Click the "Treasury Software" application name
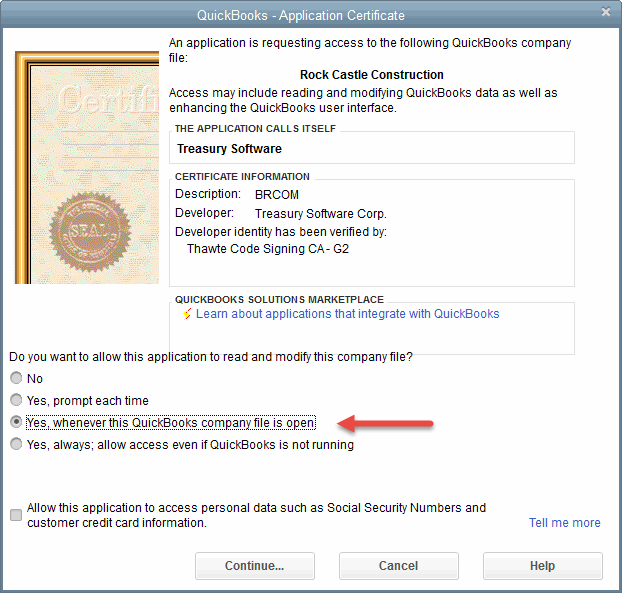Image resolution: width=622 pixels, height=593 pixels. click(x=229, y=149)
